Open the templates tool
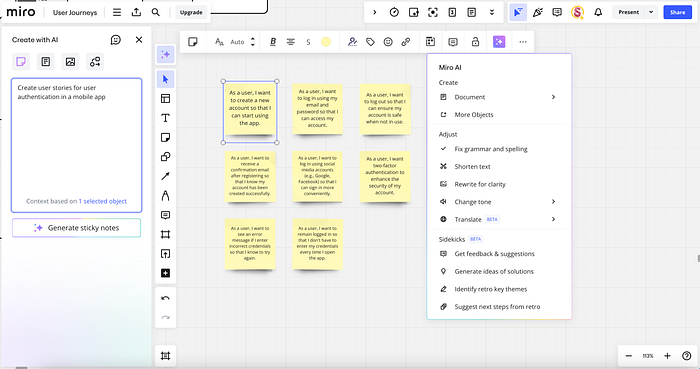 click(x=166, y=99)
